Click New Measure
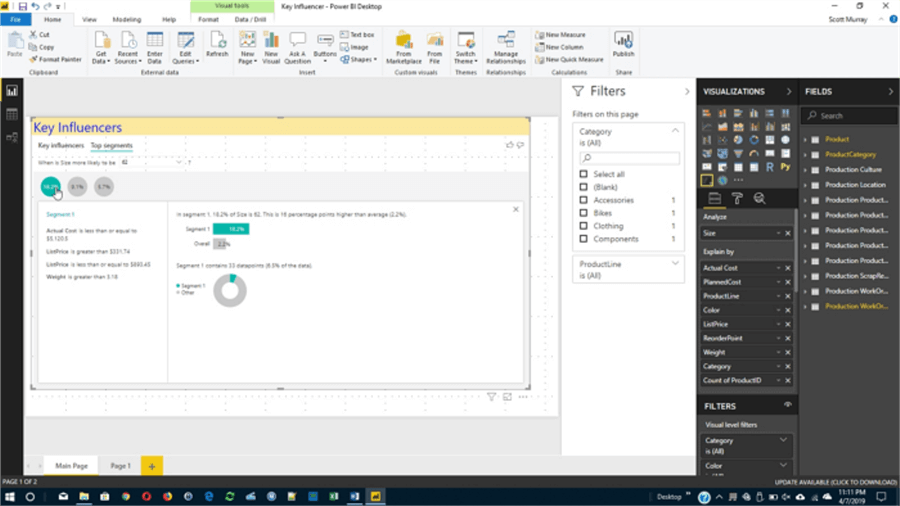The width and height of the screenshot is (900, 506). point(561,35)
